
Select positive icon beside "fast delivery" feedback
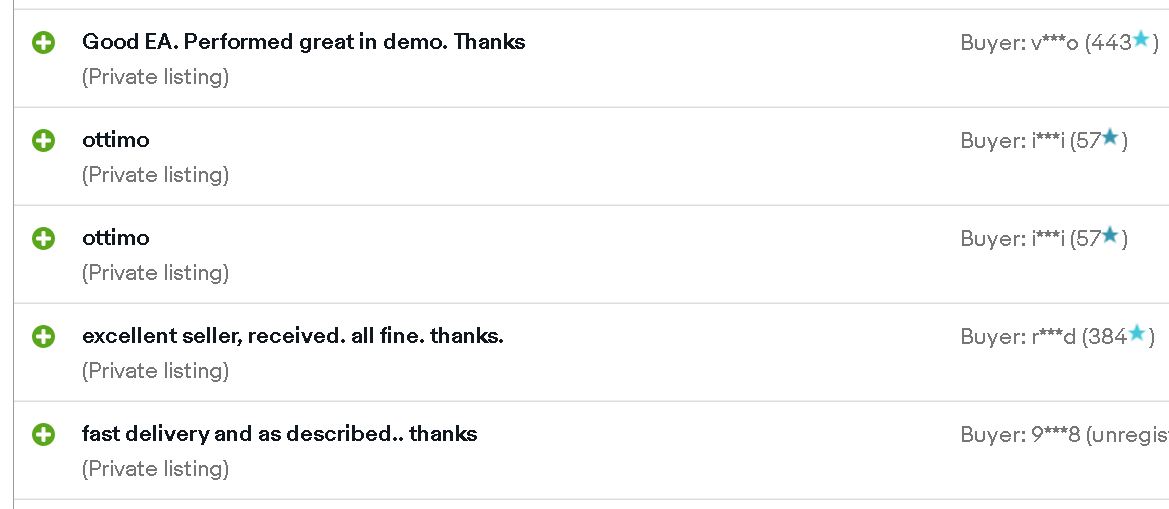(43, 434)
